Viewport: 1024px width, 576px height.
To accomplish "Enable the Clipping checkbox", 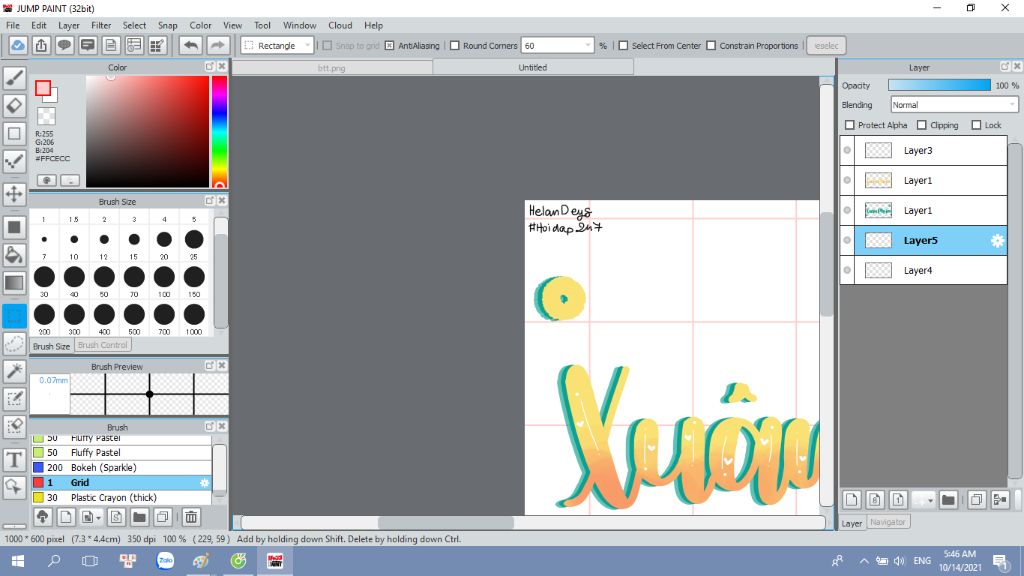I will click(x=921, y=125).
